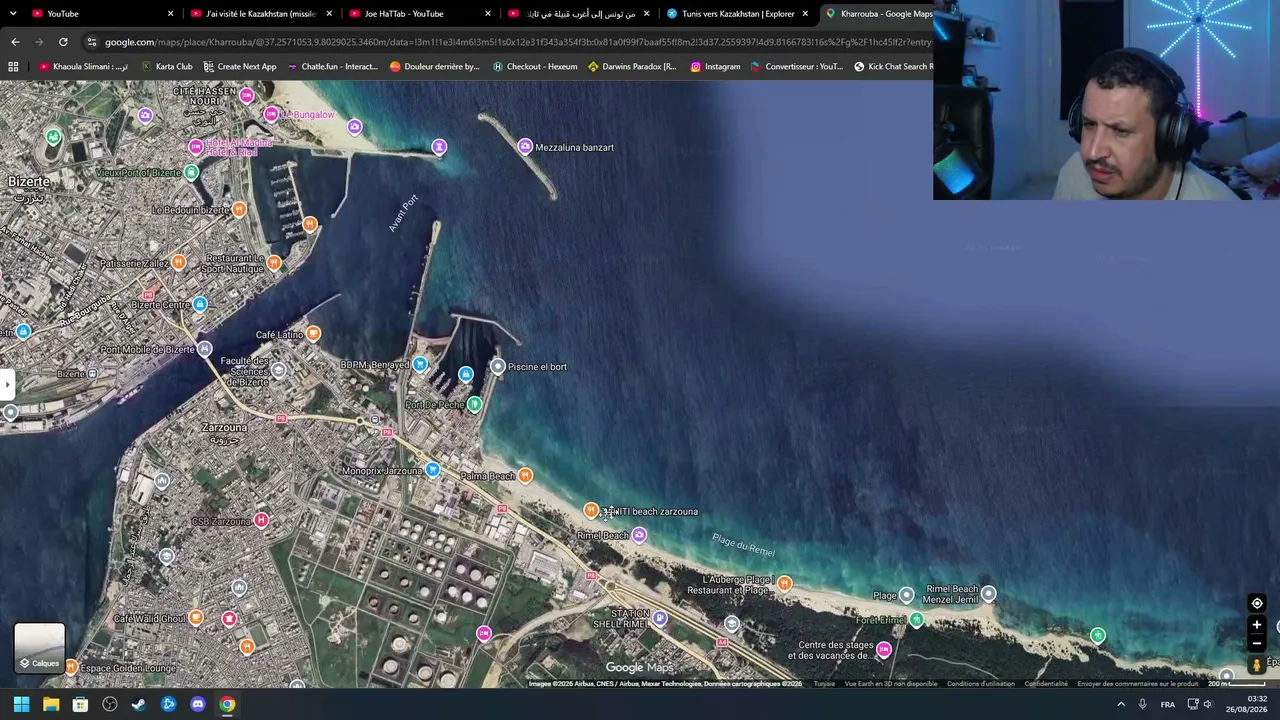Select the Piscine el bort marker
The width and height of the screenshot is (1280, 720).
(498, 367)
